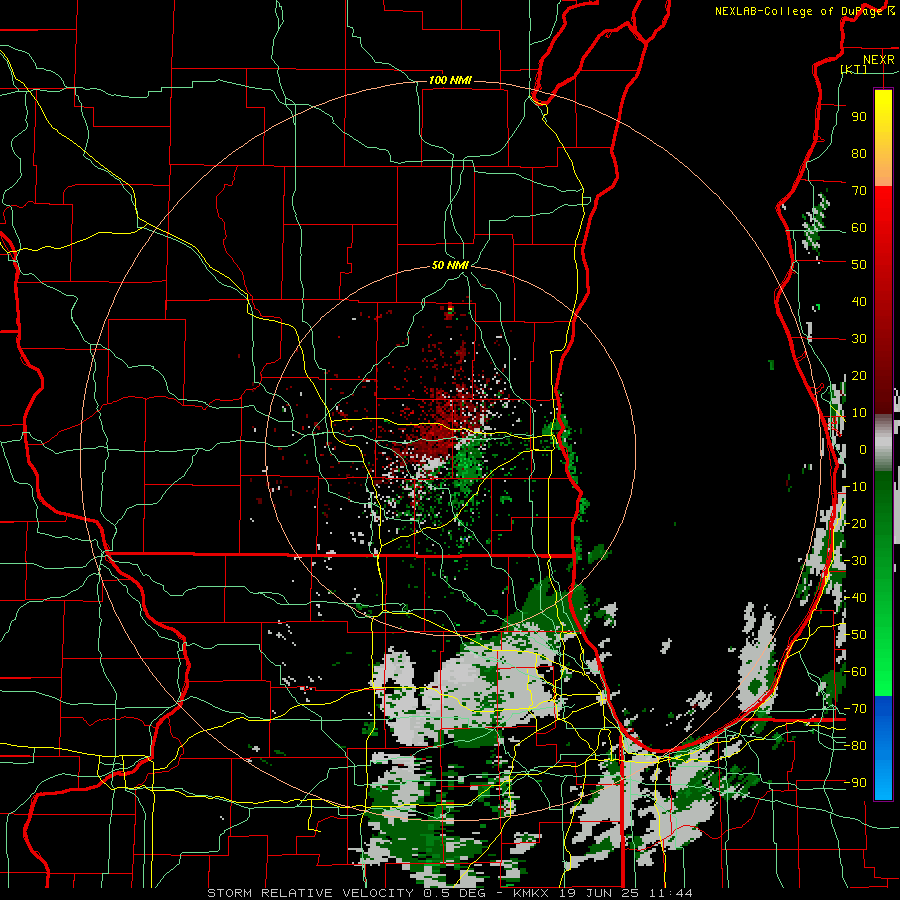Image resolution: width=900 pixels, height=900 pixels.
Task: Click the -30 value on the velocity scale
Action: [855, 561]
